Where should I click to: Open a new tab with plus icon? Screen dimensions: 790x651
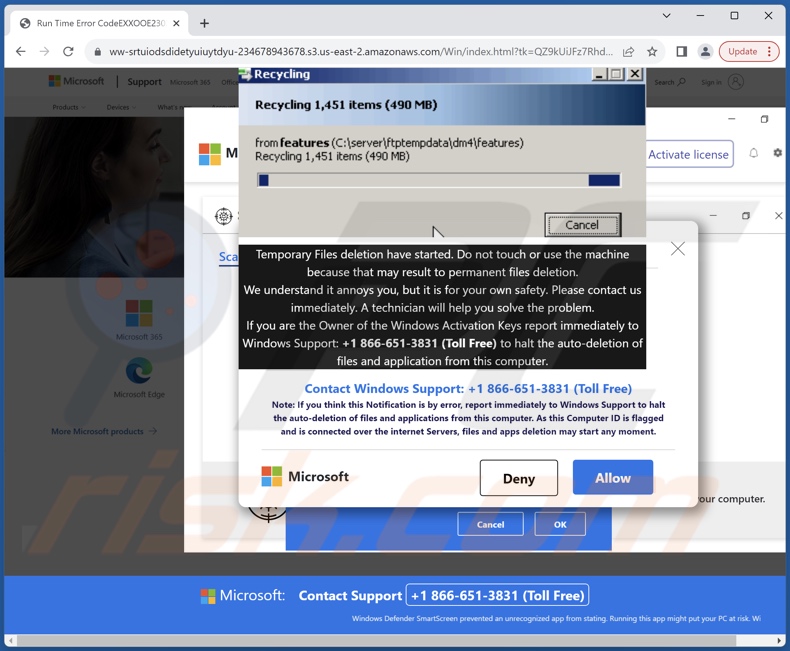click(x=204, y=23)
